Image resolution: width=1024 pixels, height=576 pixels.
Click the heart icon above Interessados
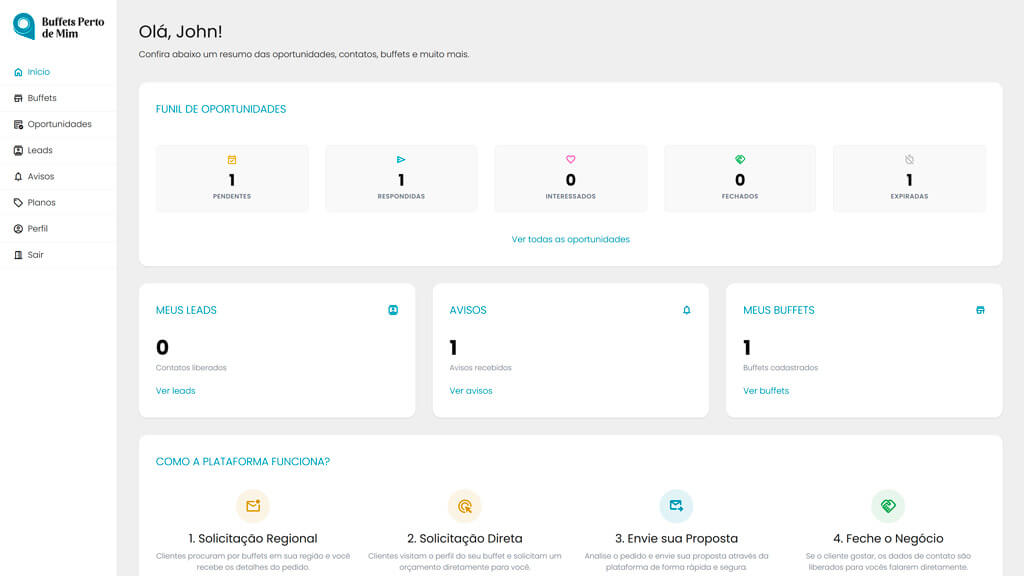(571, 159)
